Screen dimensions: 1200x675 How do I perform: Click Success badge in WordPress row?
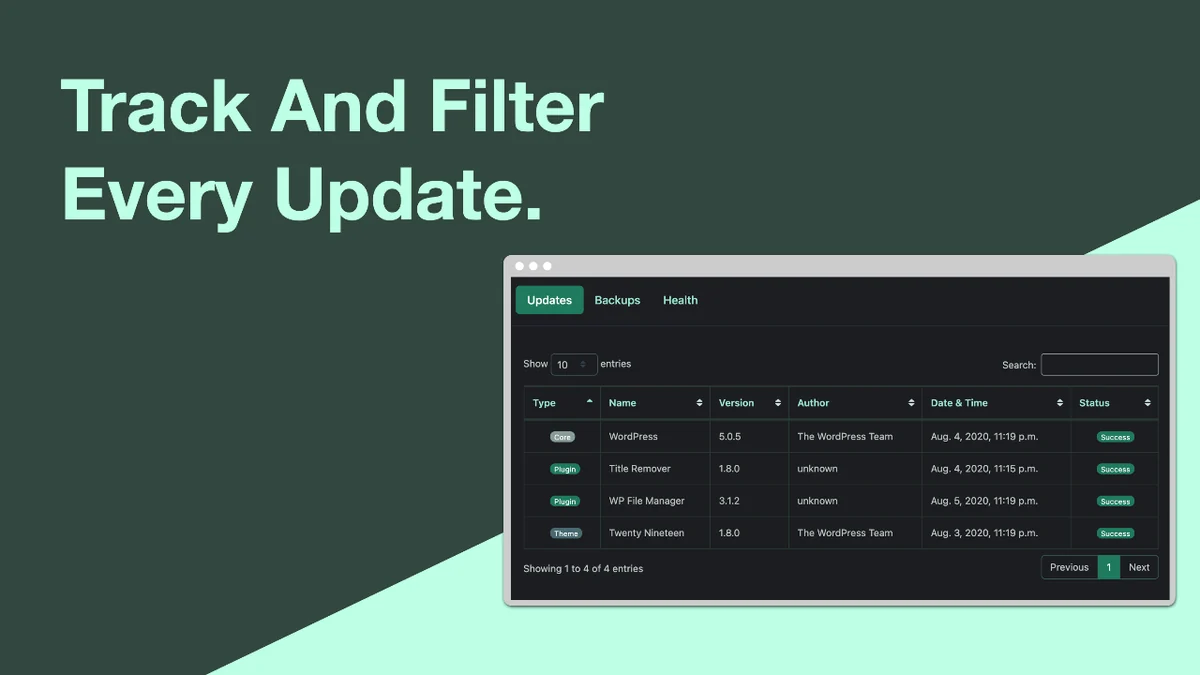click(x=1115, y=437)
